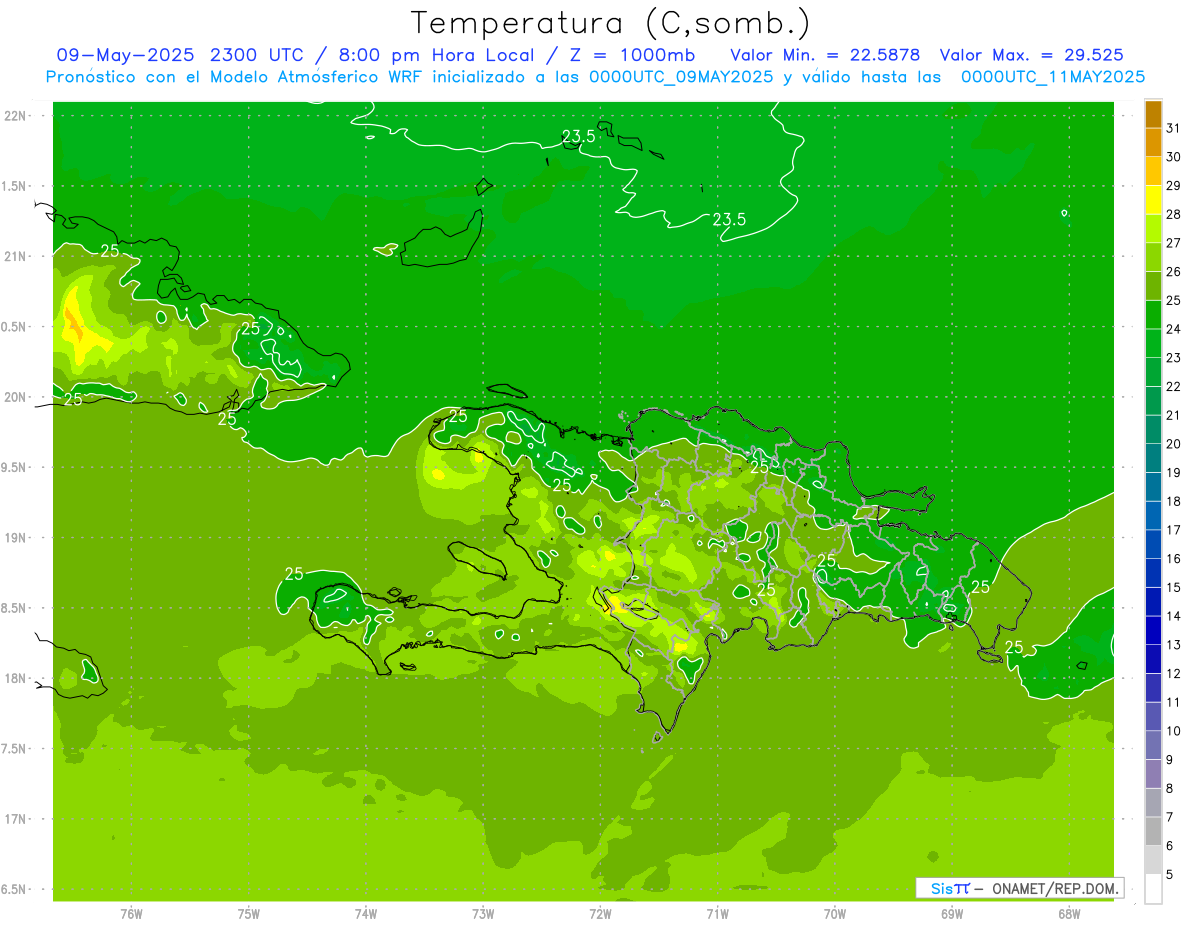The height and width of the screenshot is (927, 1200).
Task: Click the '22N' latitude label
Action: 16,116
